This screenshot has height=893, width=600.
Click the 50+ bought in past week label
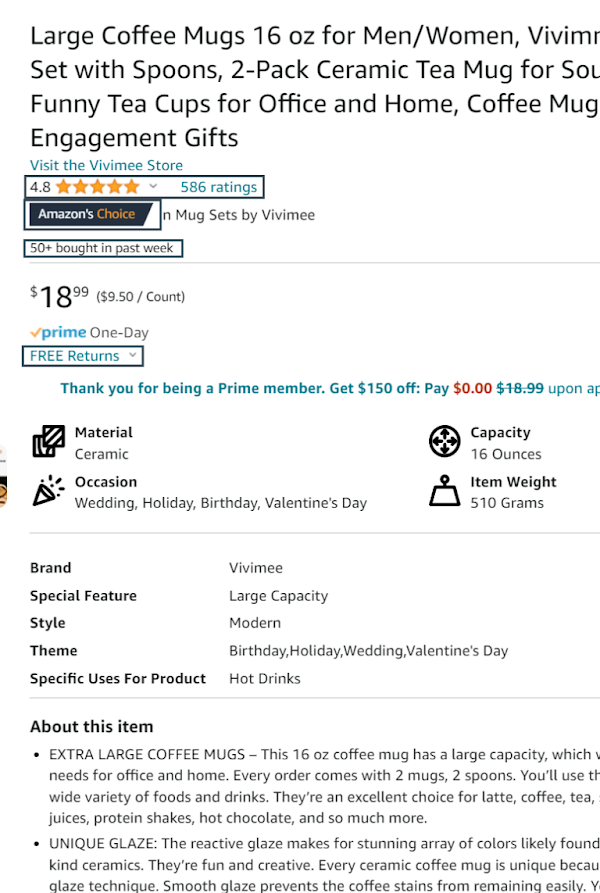click(x=103, y=248)
